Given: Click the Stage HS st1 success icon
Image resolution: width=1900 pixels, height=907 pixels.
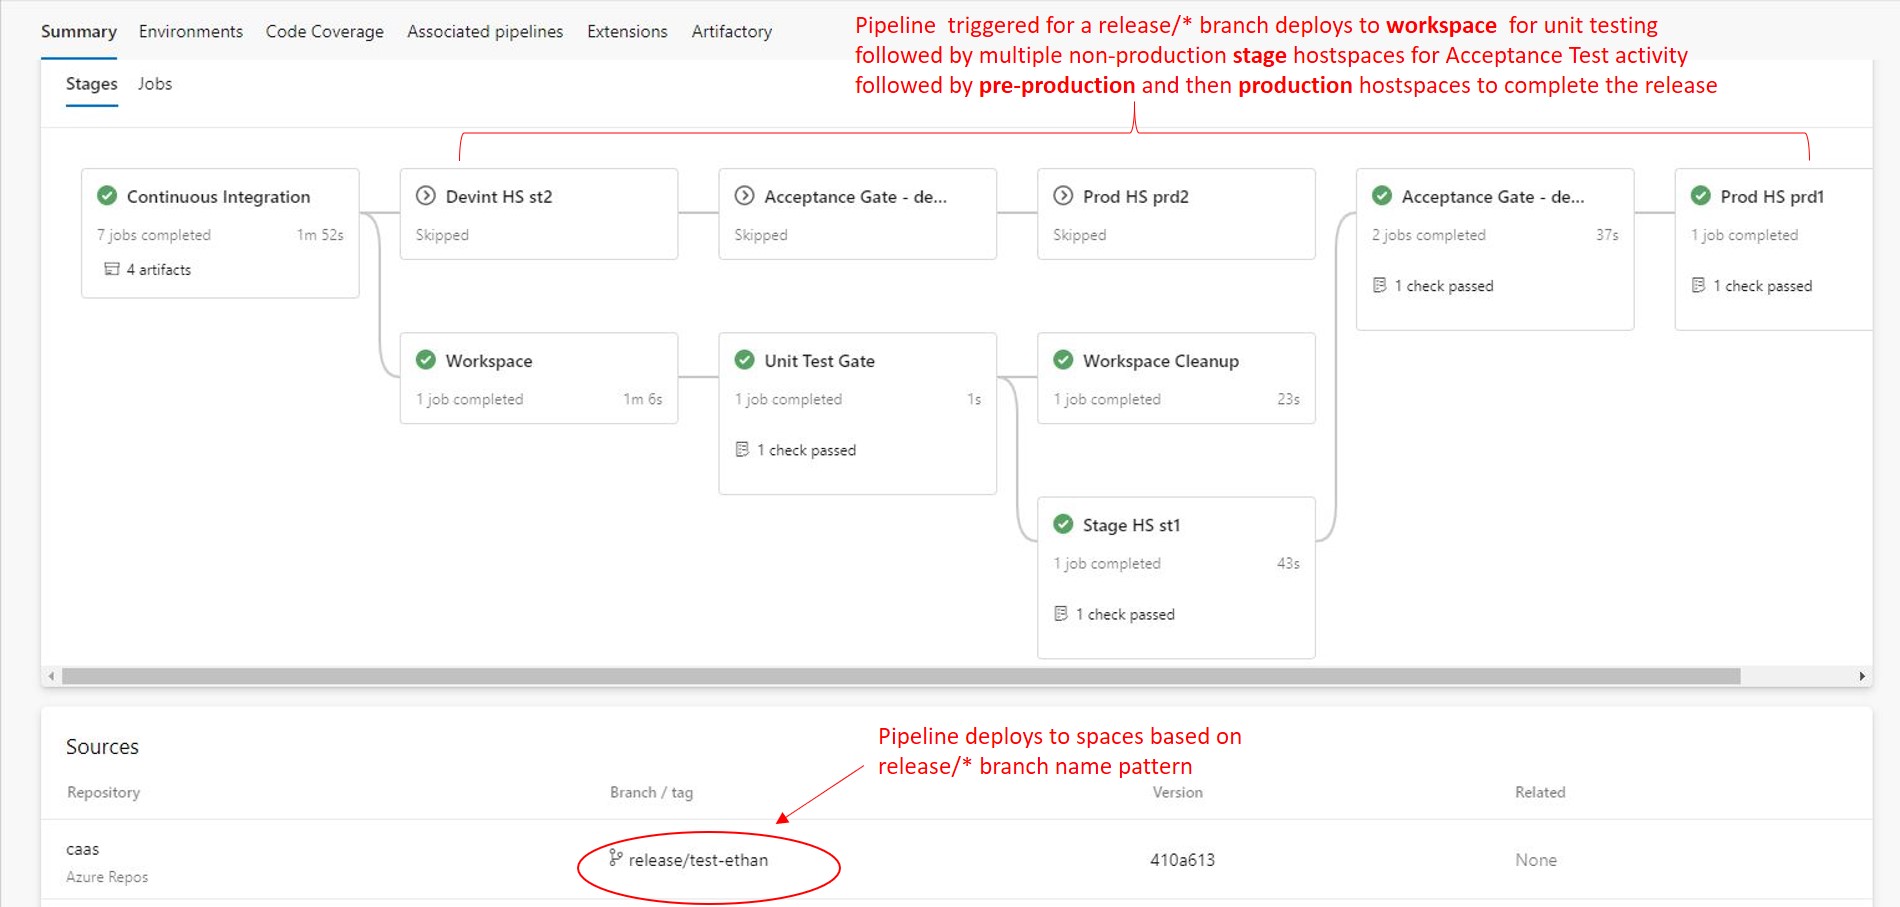Looking at the screenshot, I should click(1063, 525).
